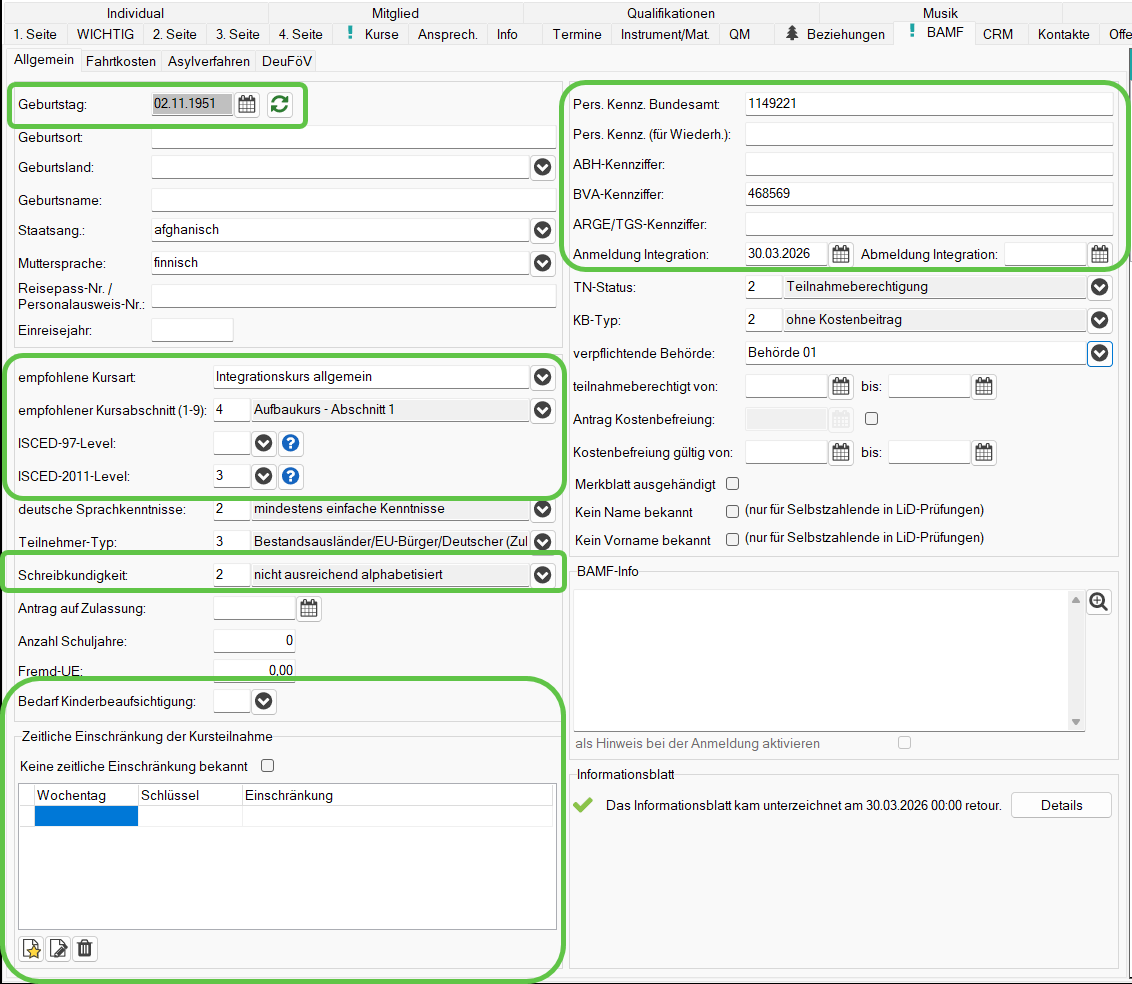Click the green refresh icon beside Geburtstag
This screenshot has height=984, width=1132.
279,104
